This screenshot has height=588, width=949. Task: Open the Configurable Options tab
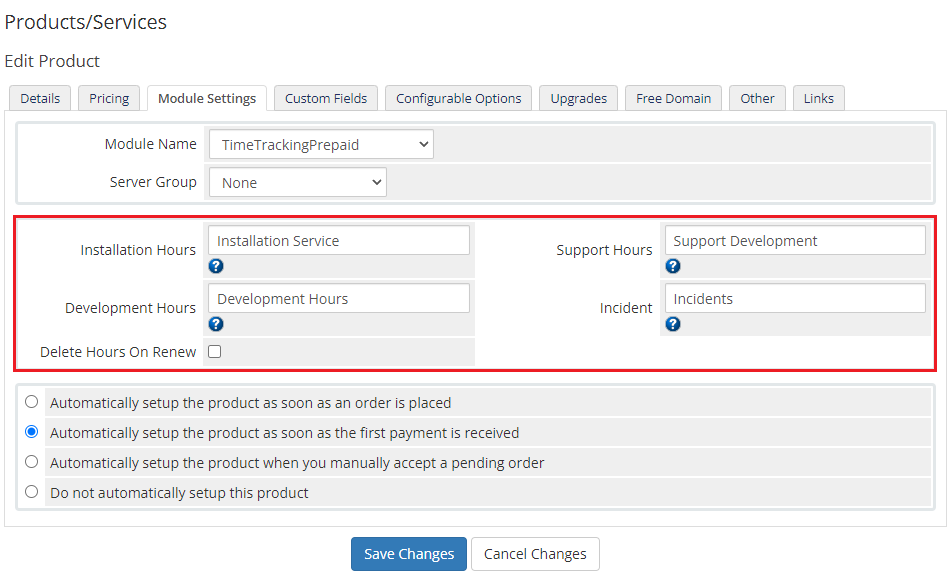(459, 99)
